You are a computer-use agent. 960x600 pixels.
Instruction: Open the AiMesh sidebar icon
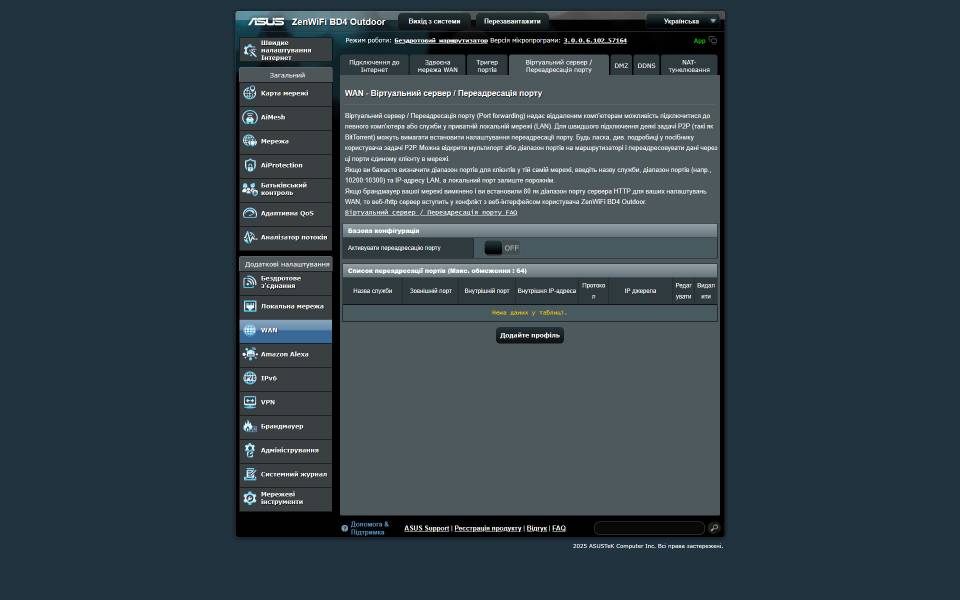pos(250,117)
